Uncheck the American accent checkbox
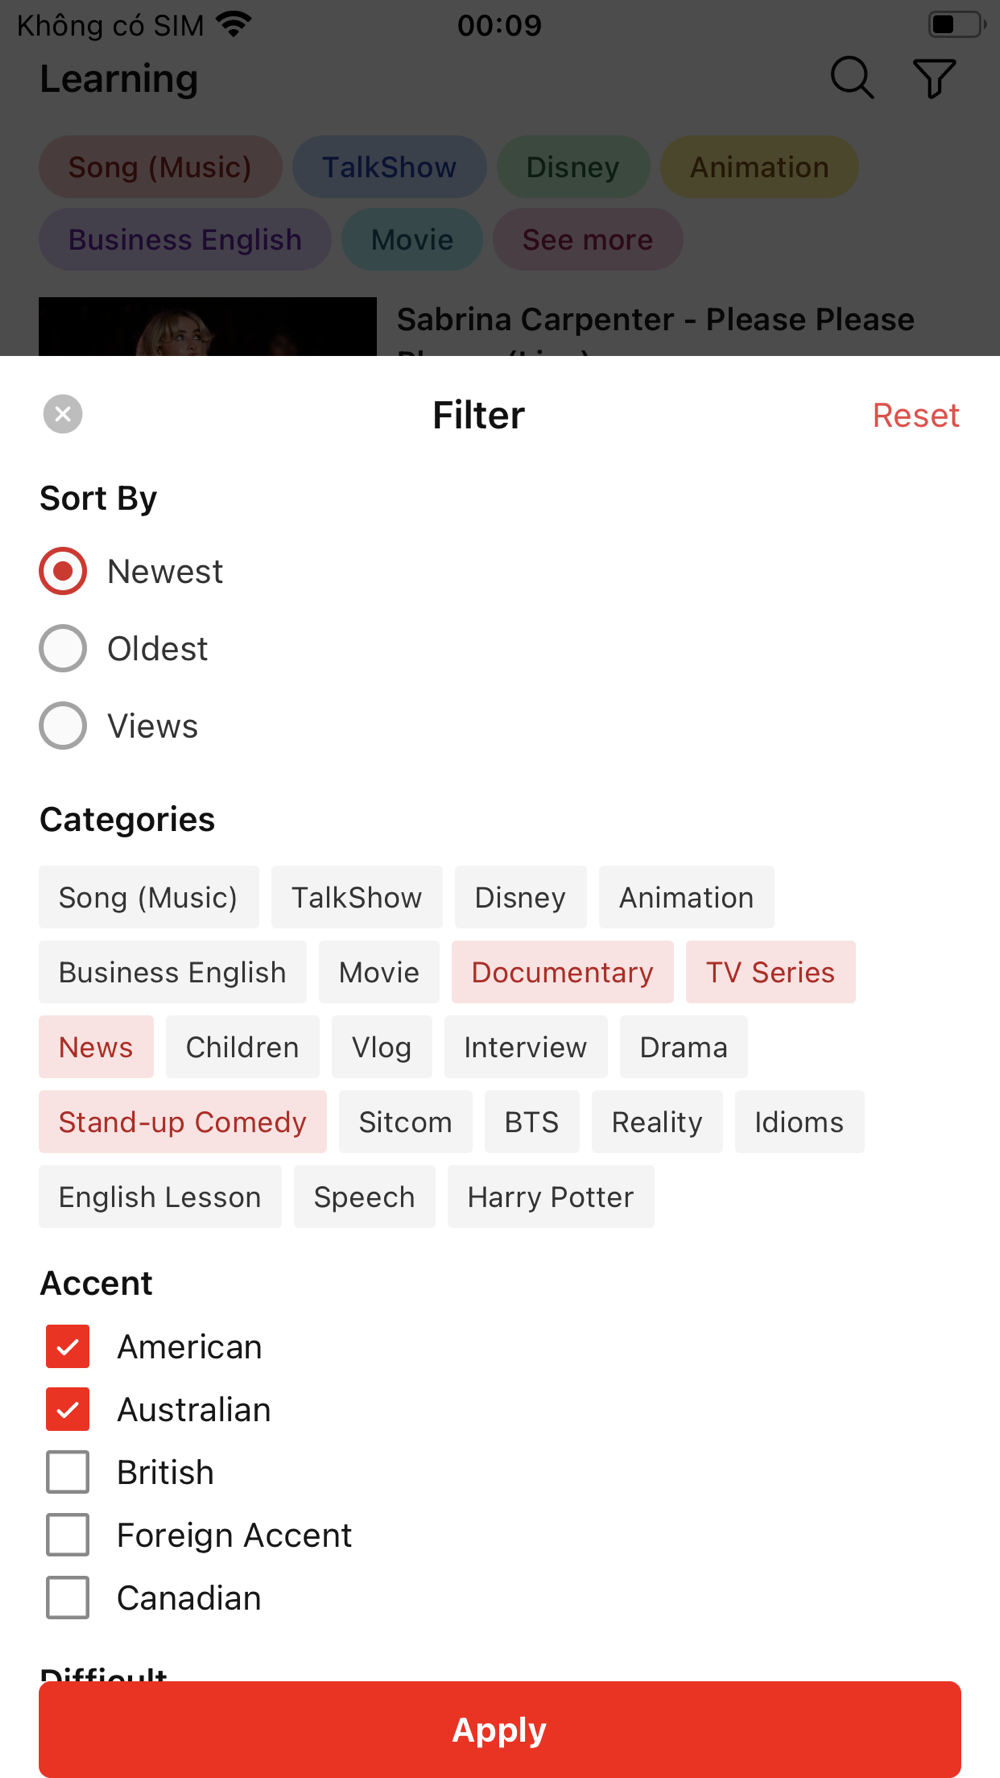 tap(68, 1347)
